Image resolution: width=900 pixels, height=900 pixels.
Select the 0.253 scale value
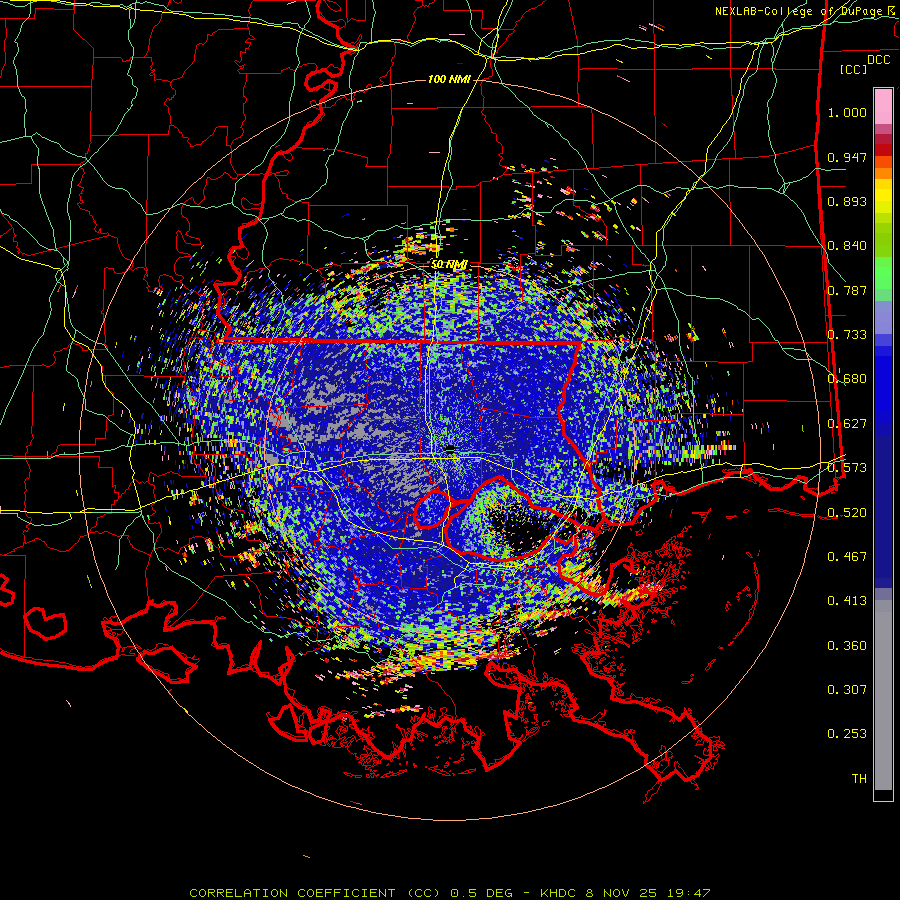tap(847, 734)
